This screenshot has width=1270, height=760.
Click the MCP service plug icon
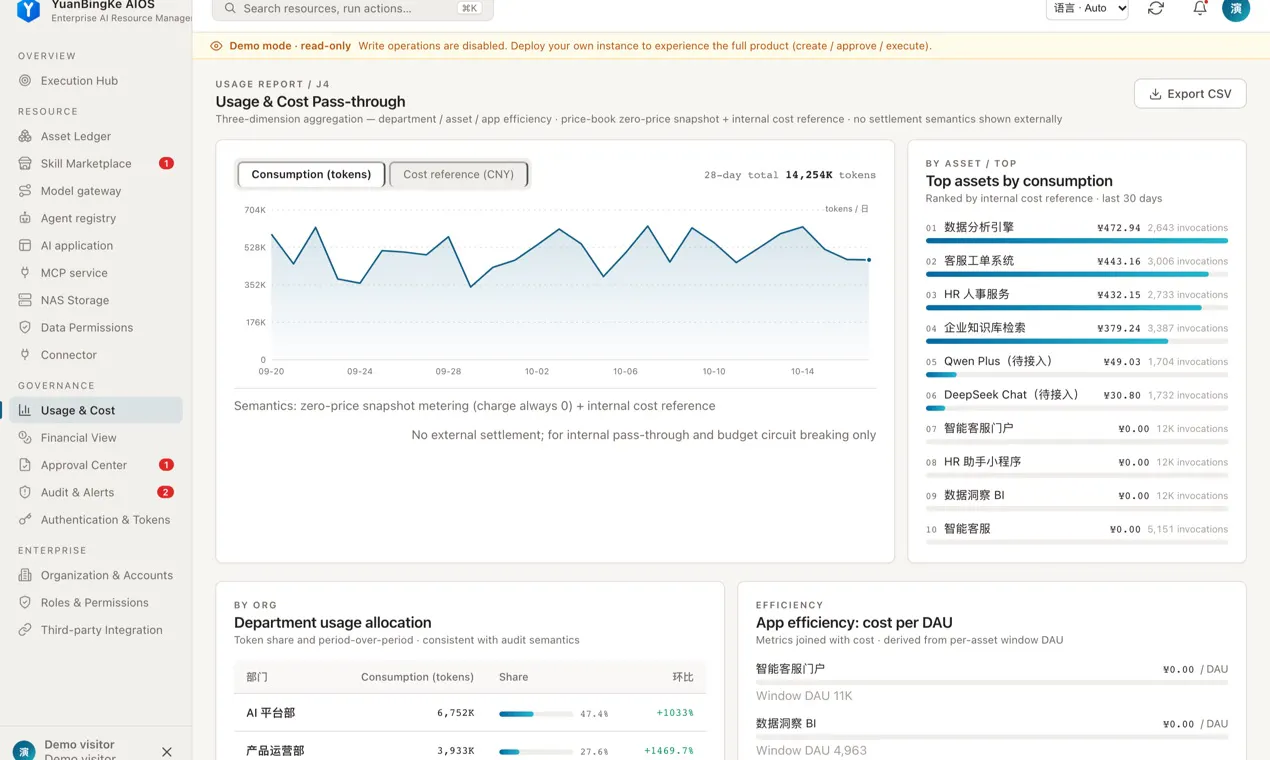coord(25,273)
